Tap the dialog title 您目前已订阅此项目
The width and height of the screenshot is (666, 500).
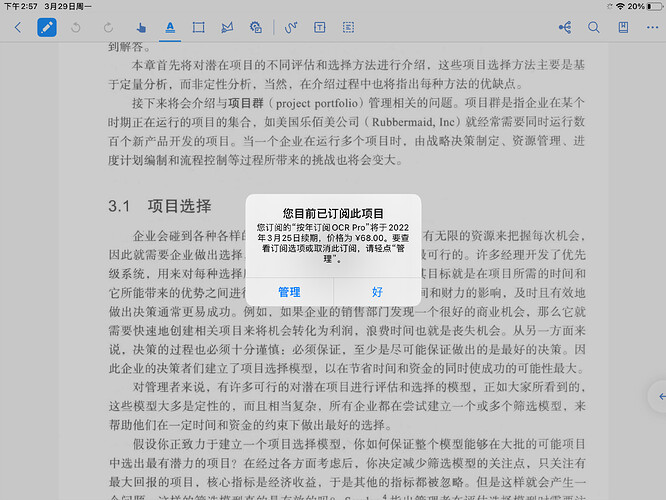[x=333, y=213]
